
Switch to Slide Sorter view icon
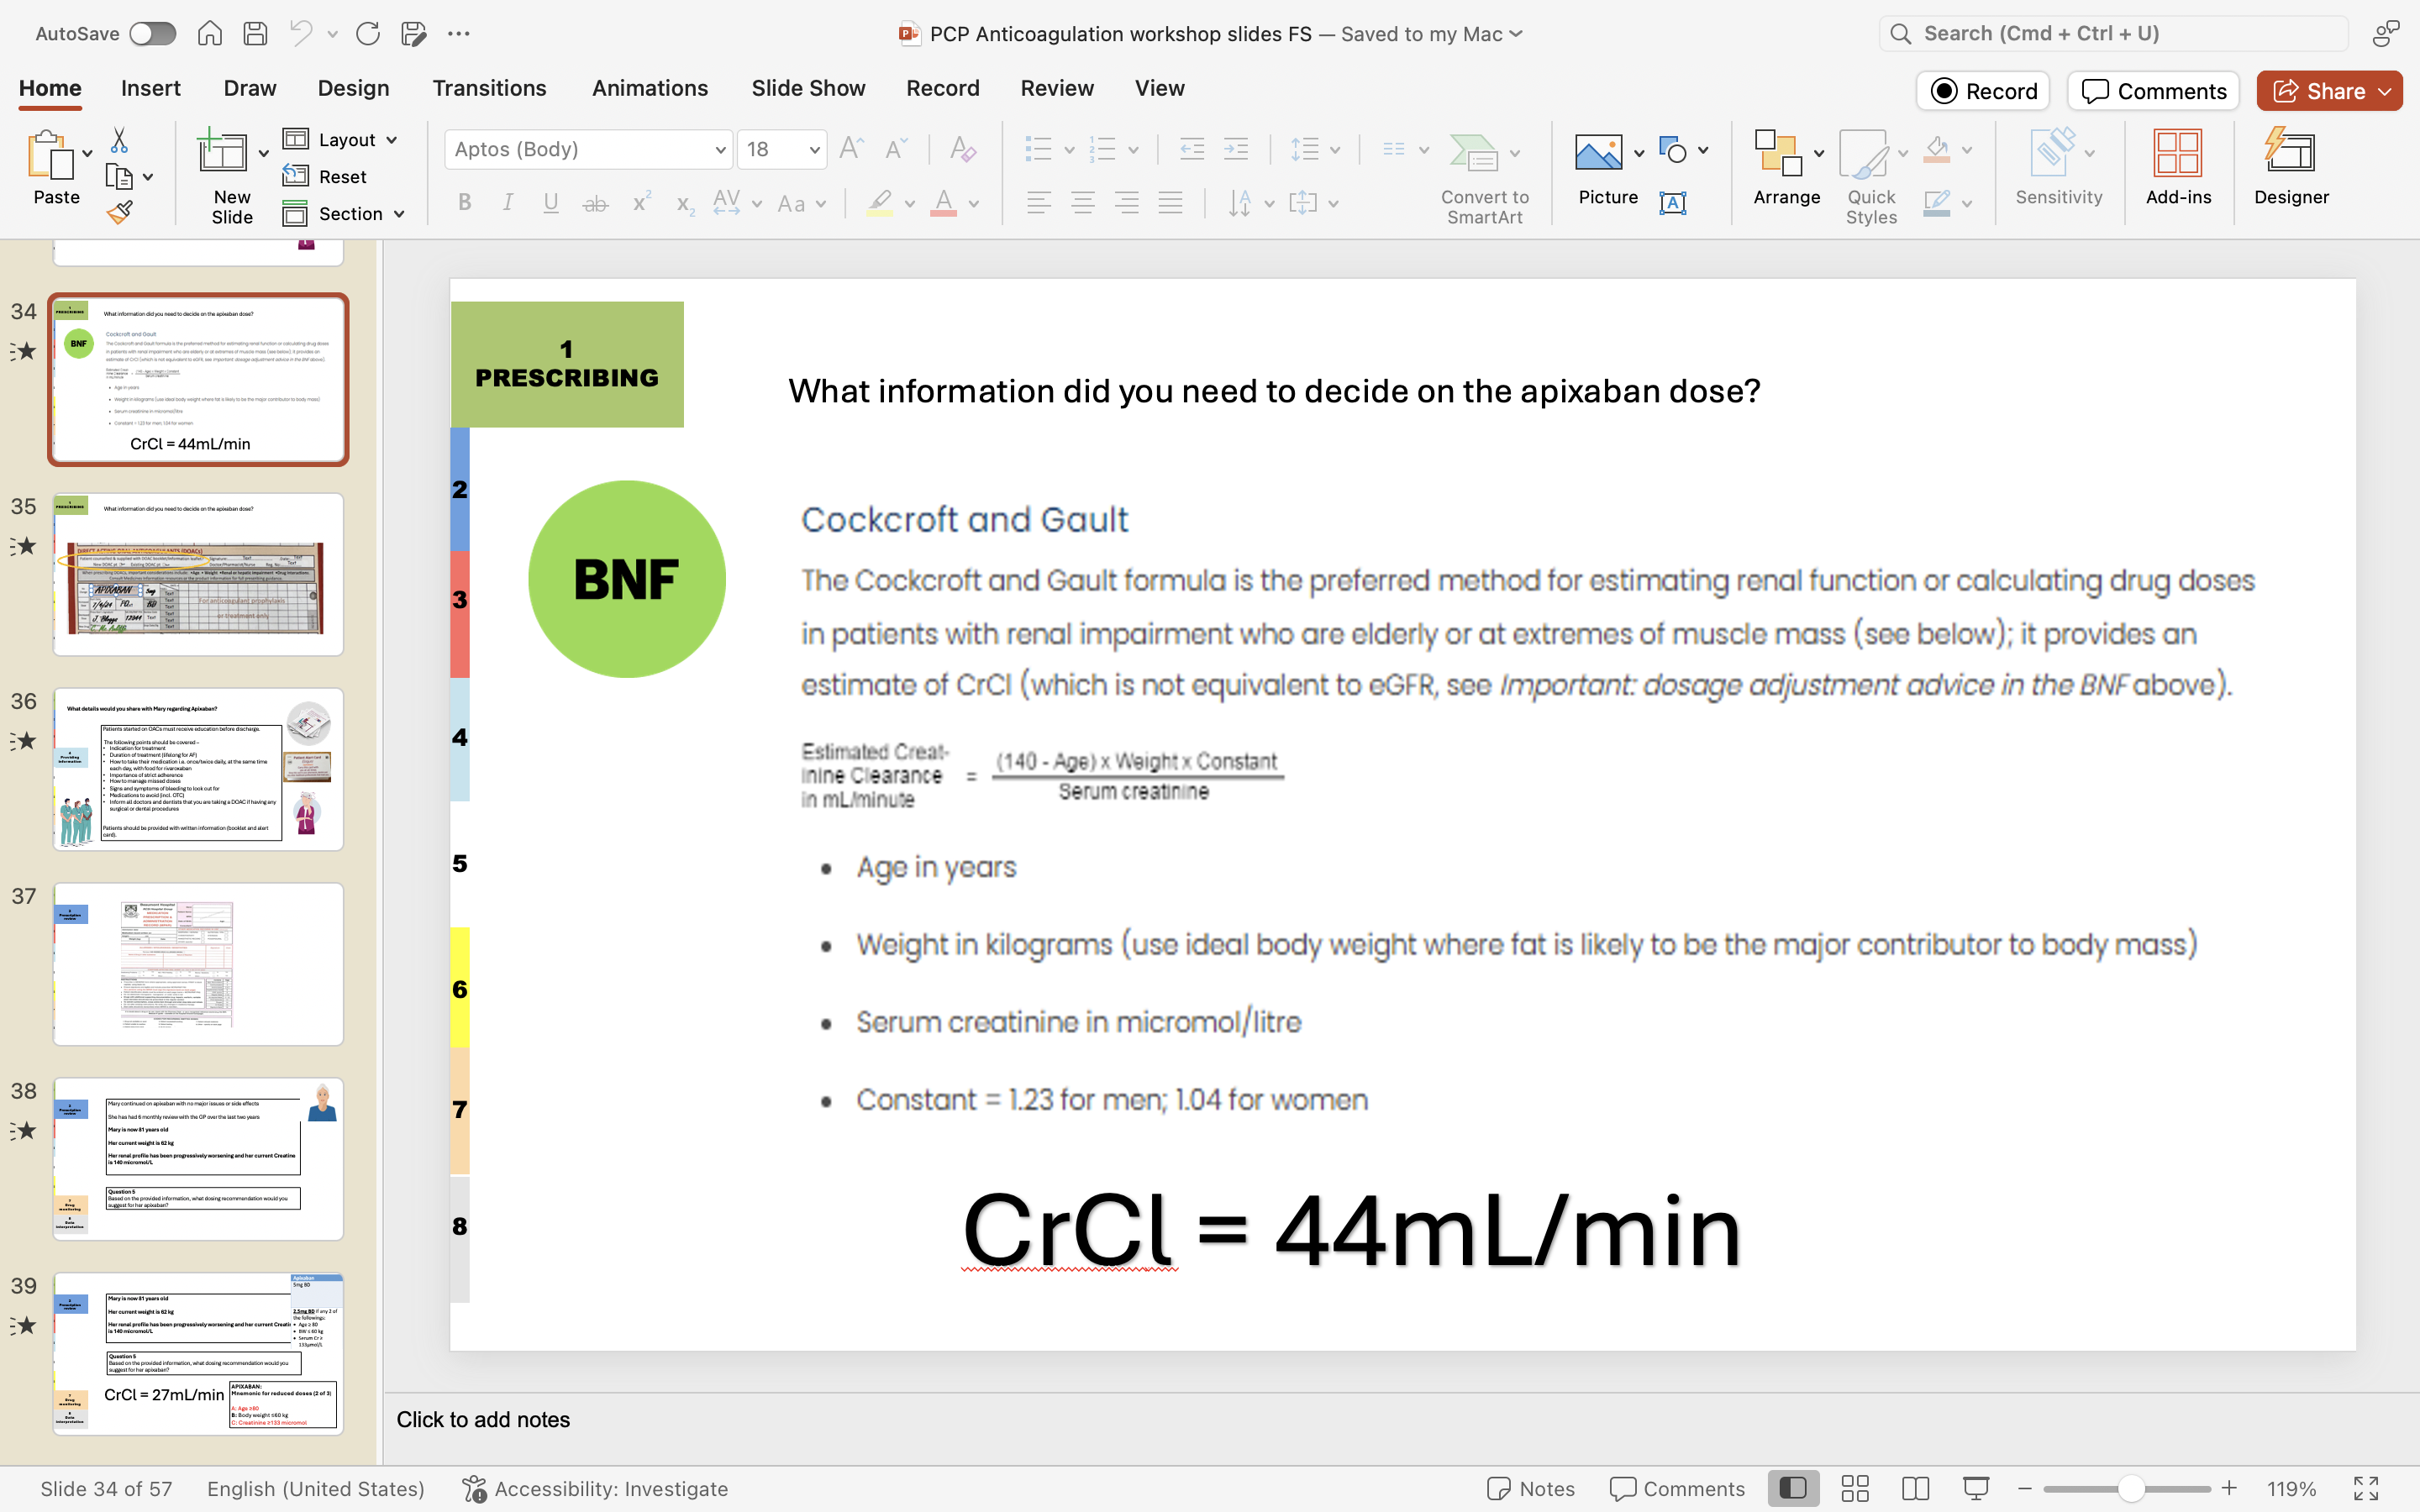1855,1488
